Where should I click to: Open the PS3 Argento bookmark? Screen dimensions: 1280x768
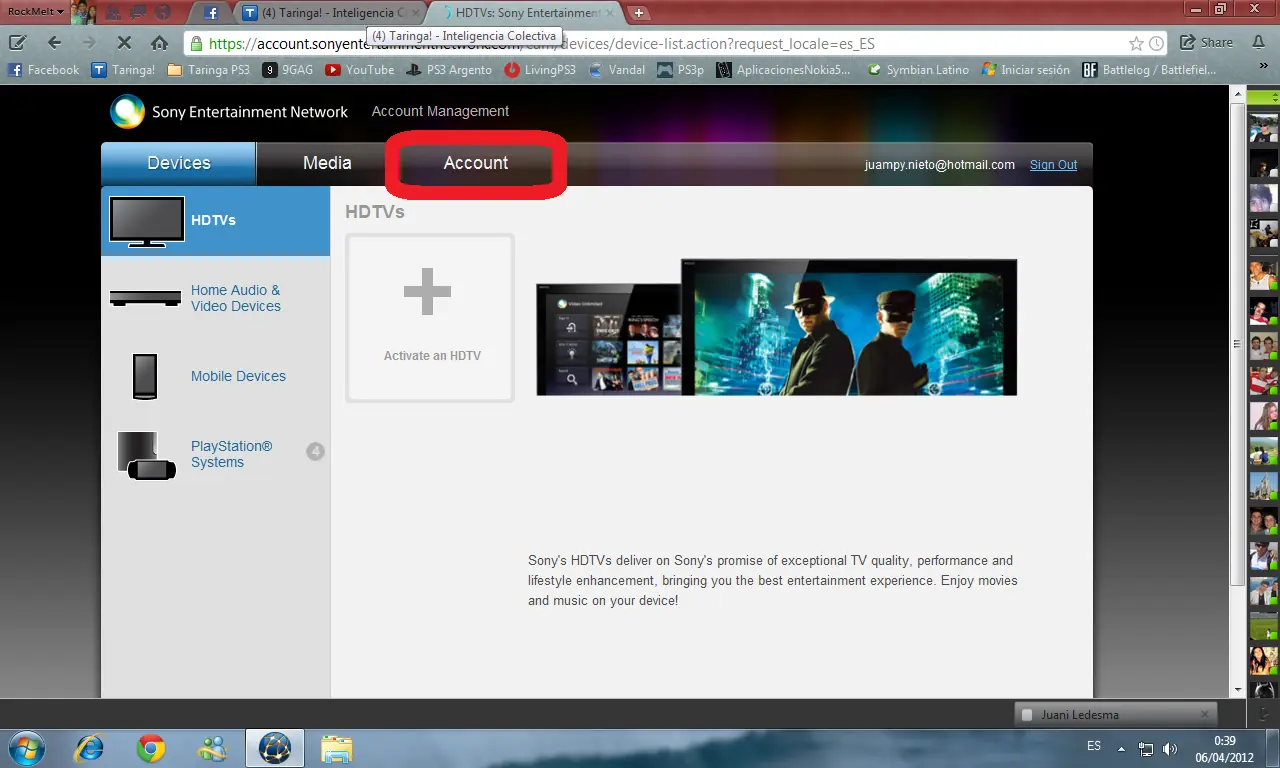point(449,70)
